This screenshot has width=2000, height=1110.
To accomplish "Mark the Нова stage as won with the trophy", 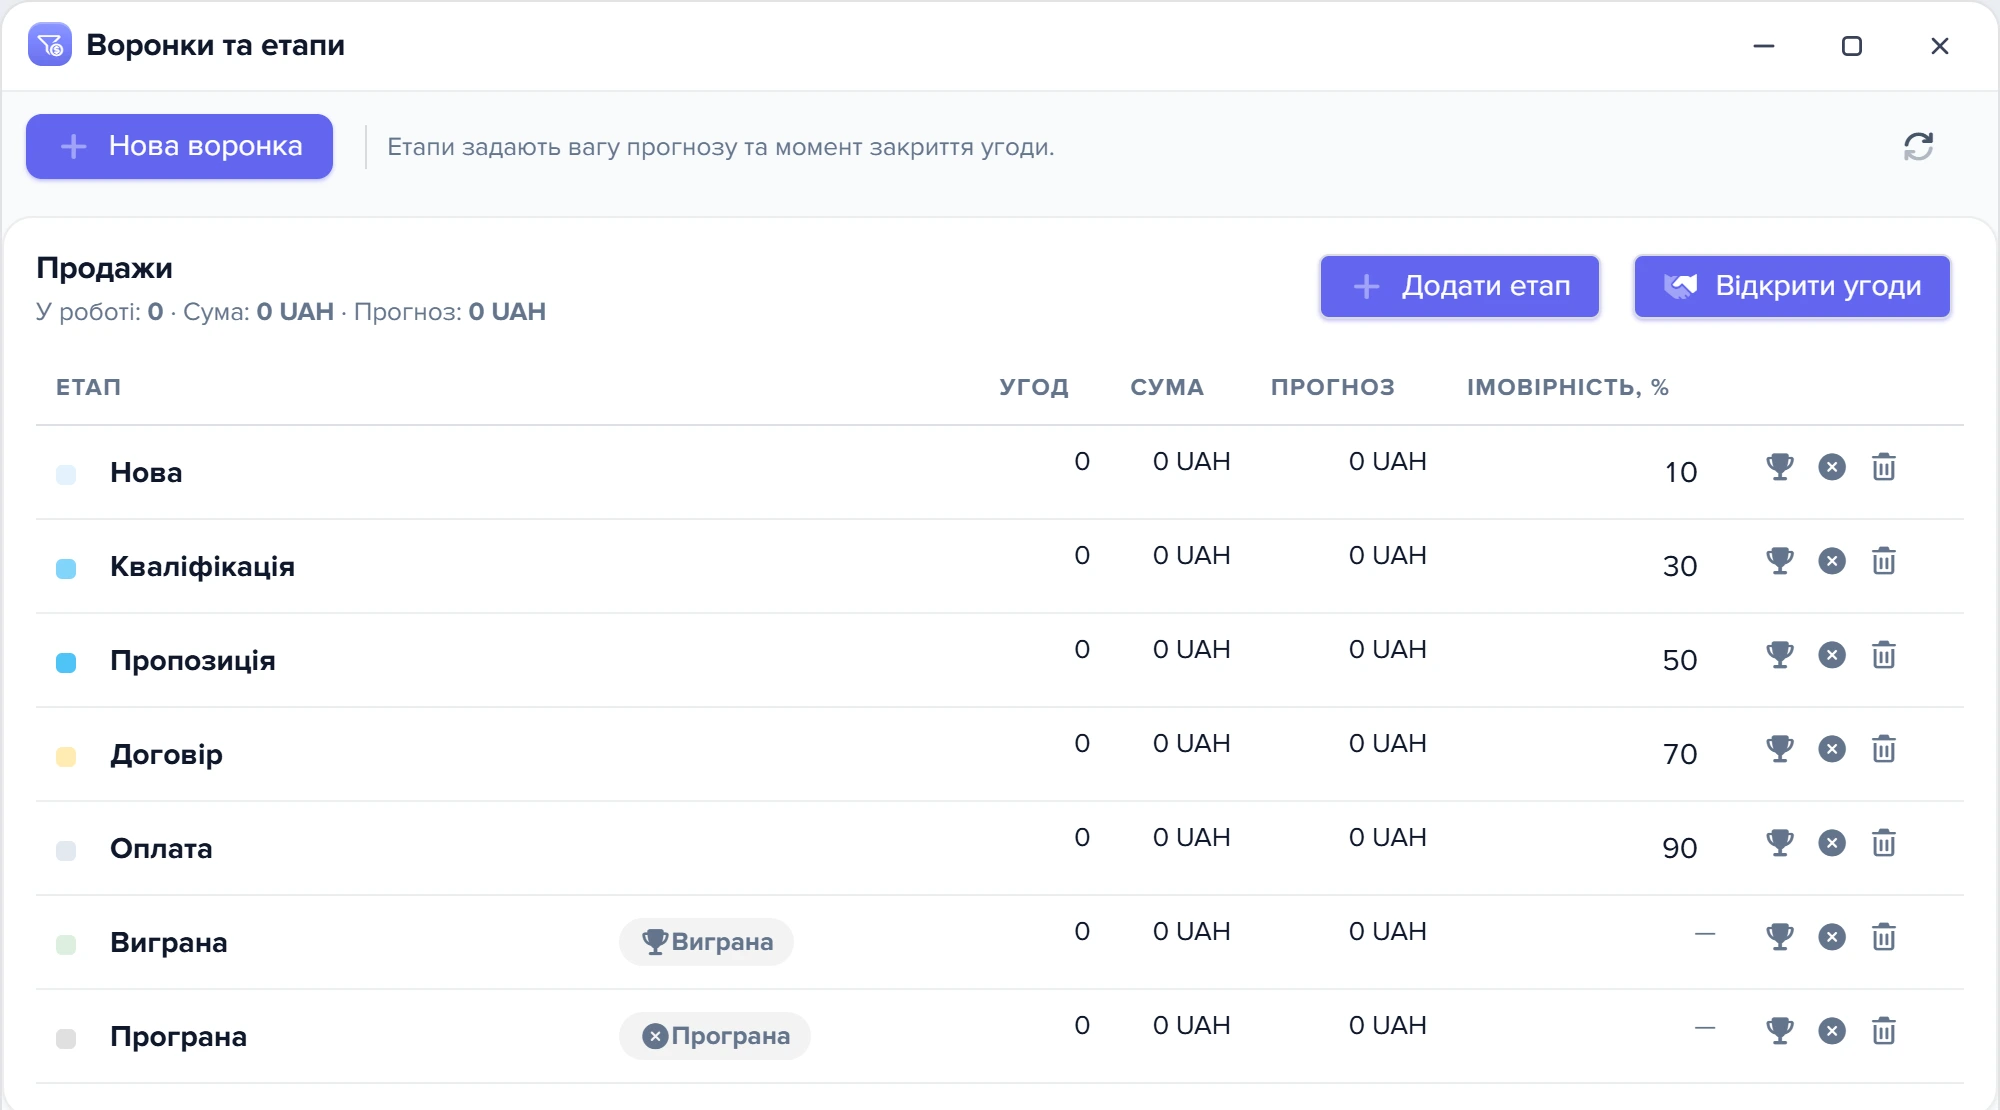I will click(x=1780, y=467).
